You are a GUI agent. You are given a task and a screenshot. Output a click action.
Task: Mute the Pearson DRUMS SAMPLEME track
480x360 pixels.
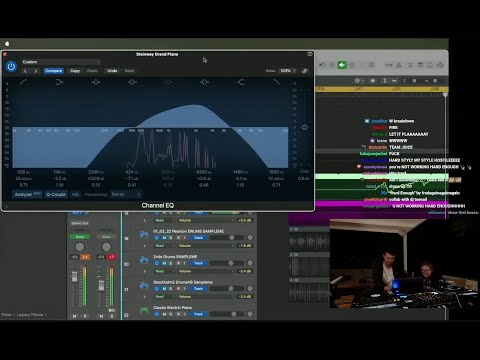click(164, 238)
